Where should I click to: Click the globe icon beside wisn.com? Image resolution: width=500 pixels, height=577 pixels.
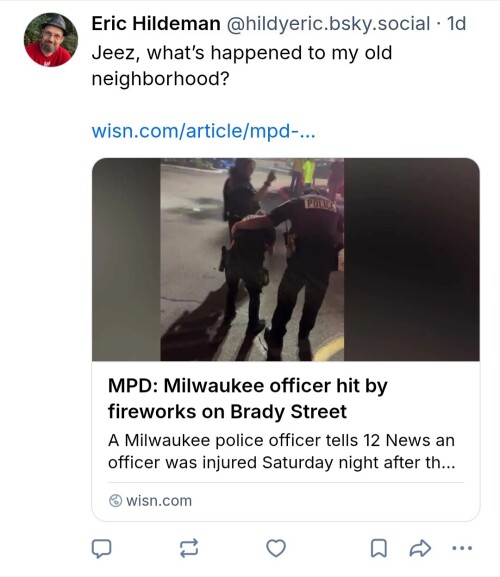115,500
